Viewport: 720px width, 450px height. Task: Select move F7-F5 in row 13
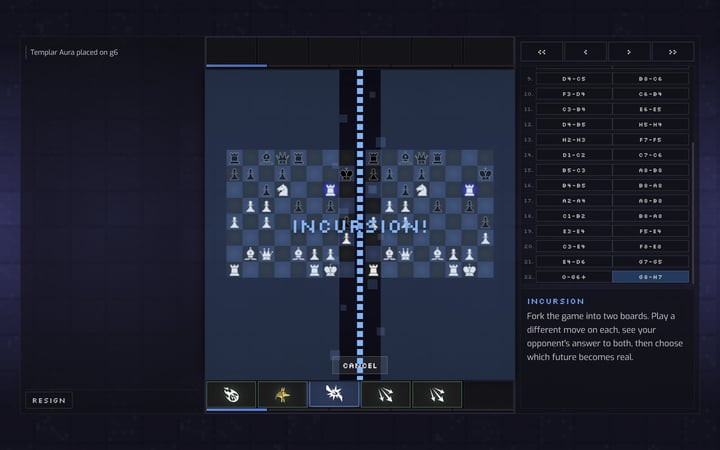pos(651,140)
